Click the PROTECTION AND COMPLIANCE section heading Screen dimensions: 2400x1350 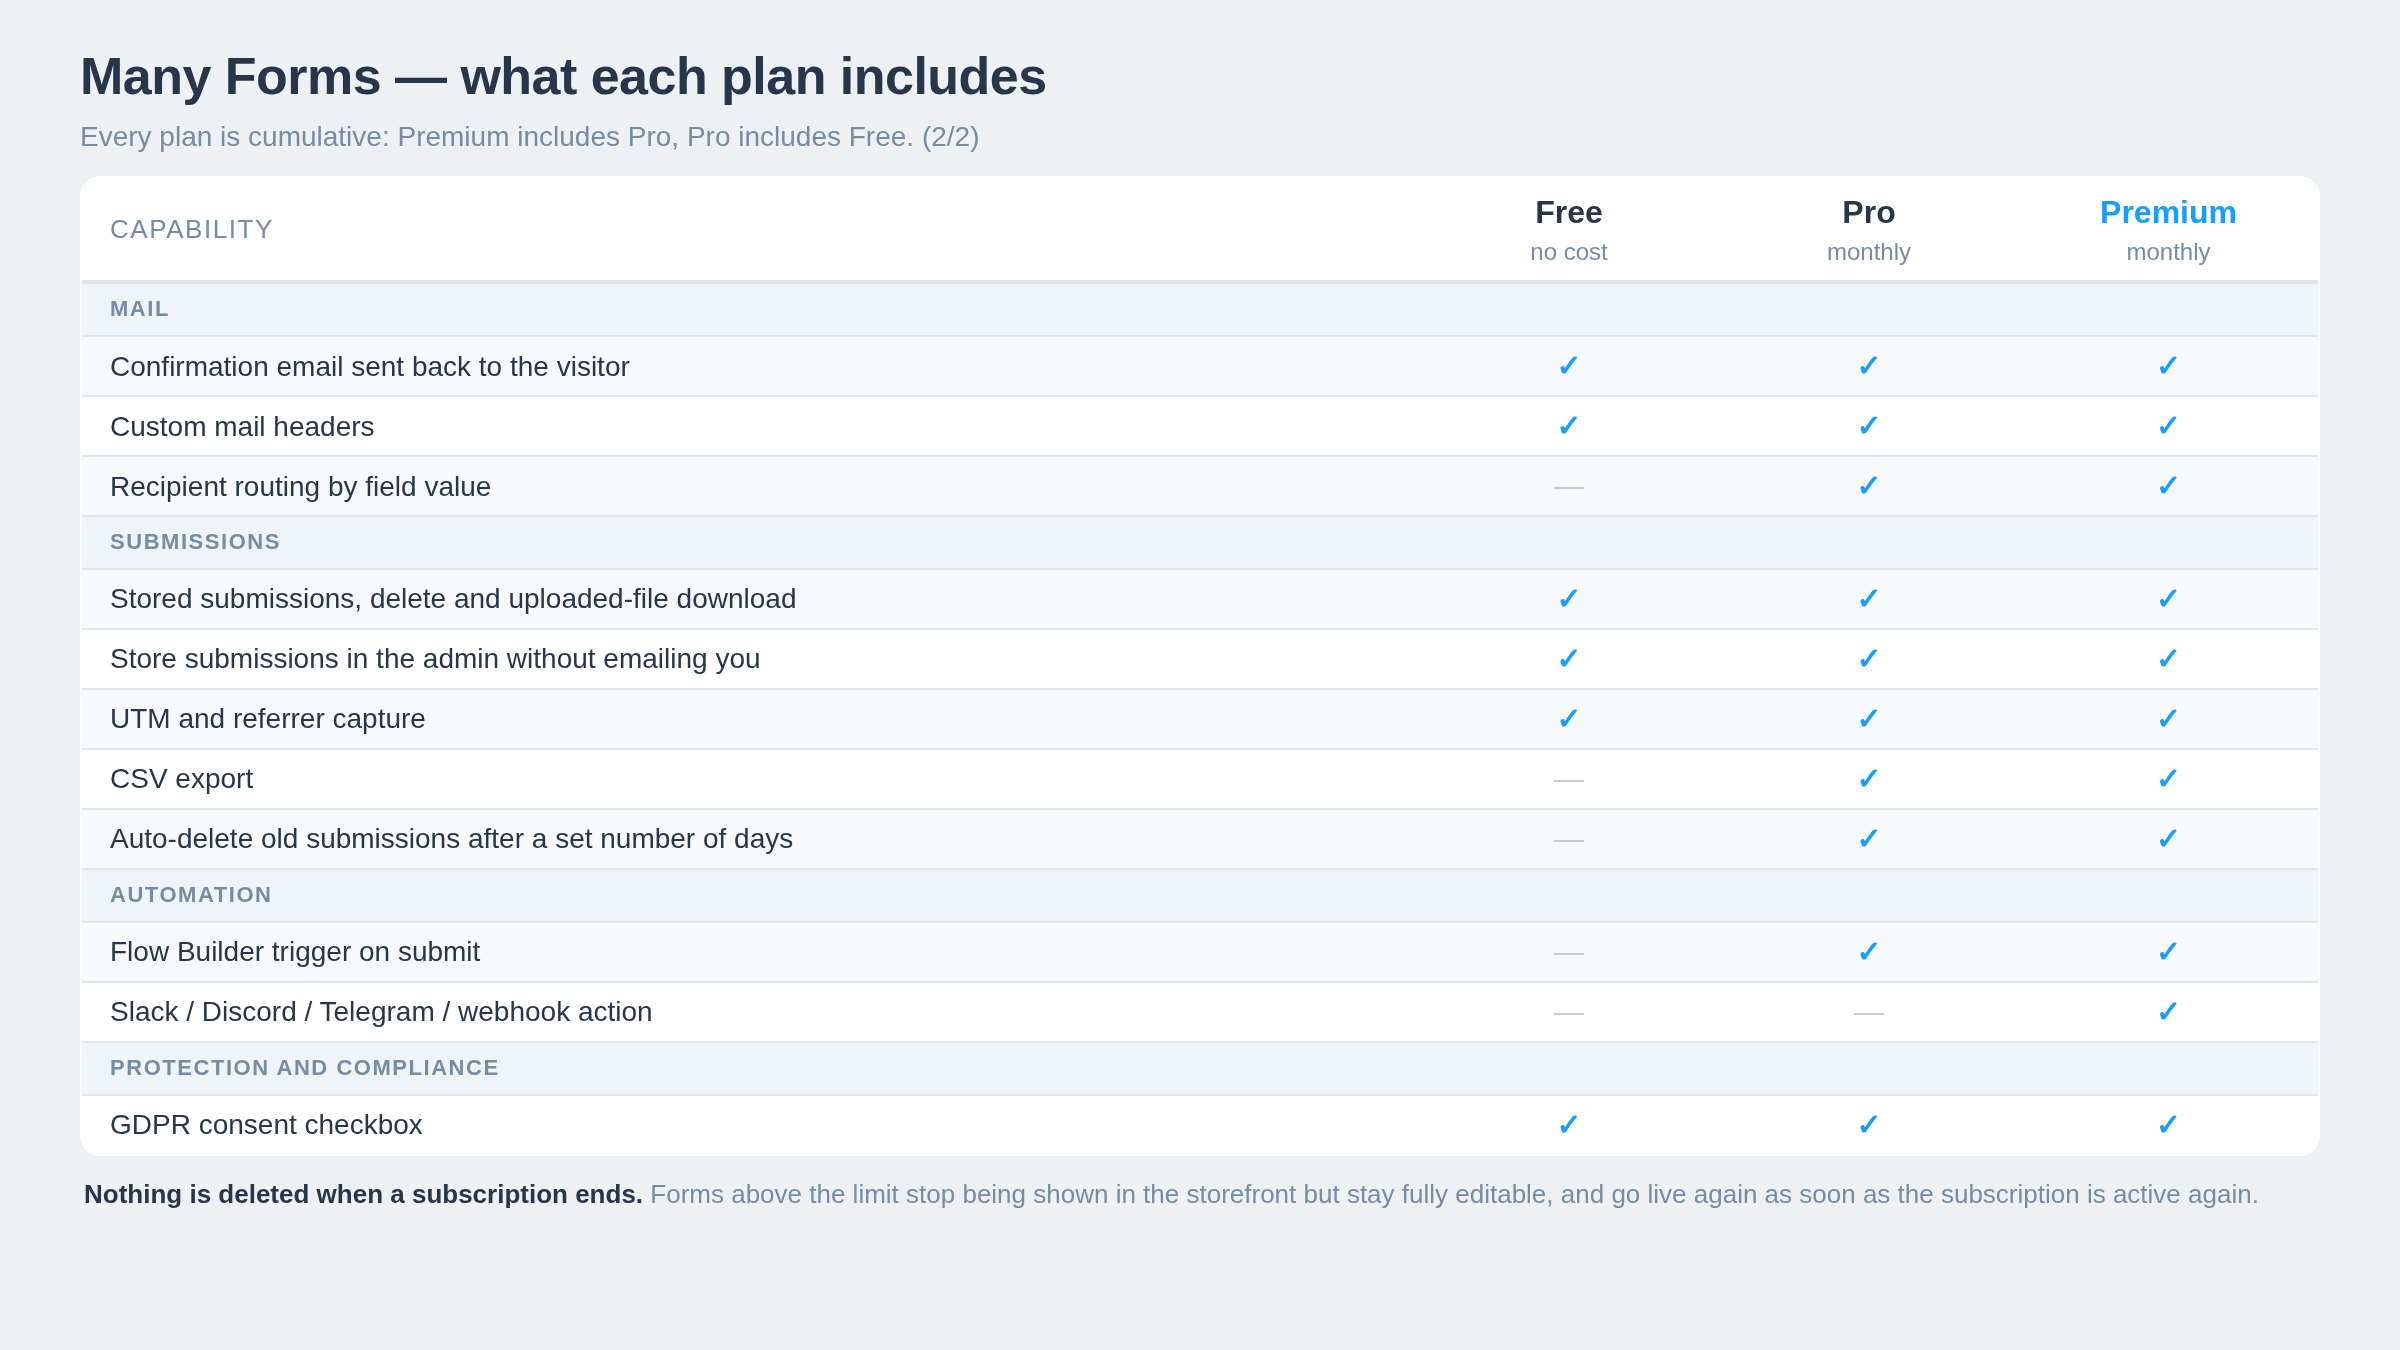pos(304,1068)
